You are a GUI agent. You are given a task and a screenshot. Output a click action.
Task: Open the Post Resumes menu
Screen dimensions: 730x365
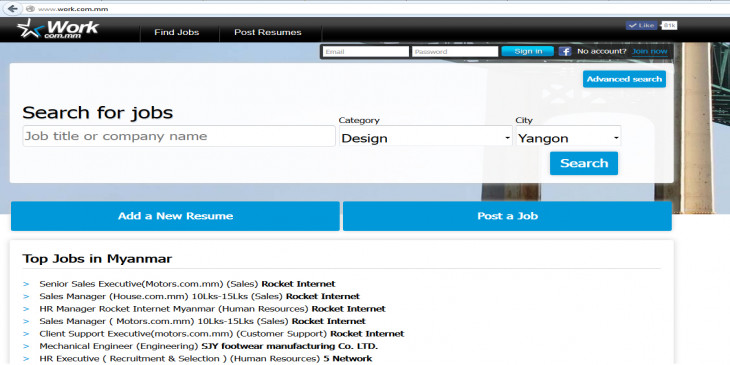pyautogui.click(x=268, y=32)
